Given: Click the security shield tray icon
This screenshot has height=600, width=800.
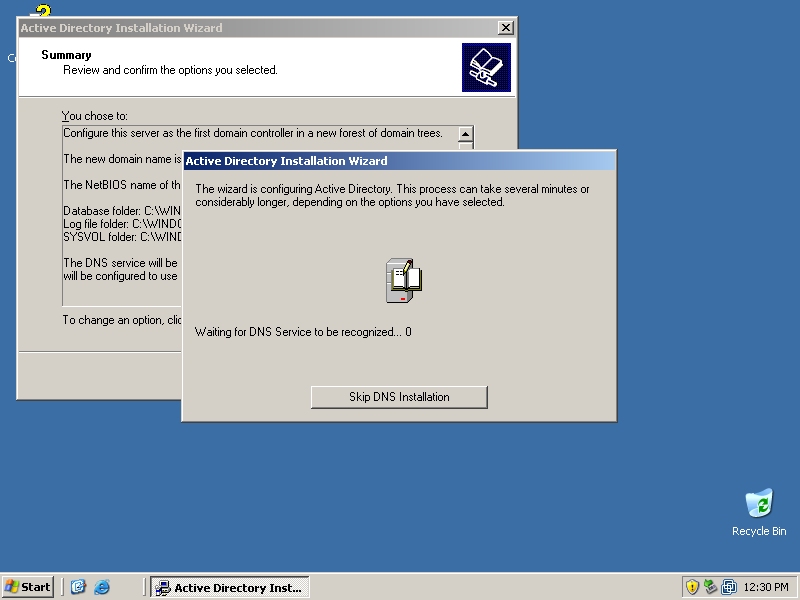Looking at the screenshot, I should point(691,587).
